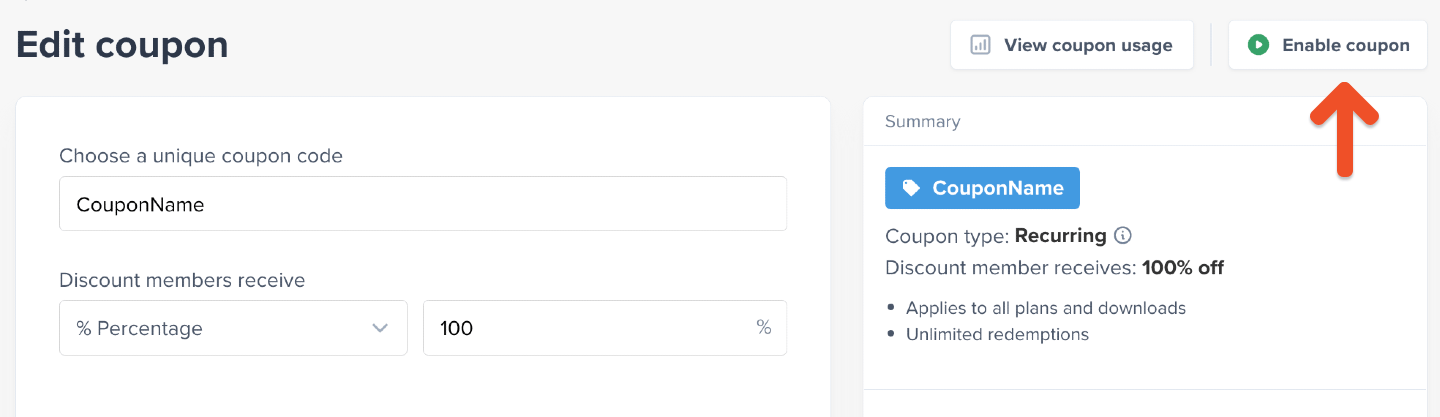This screenshot has height=417, width=1440.
Task: Open the info icon next to Recurring
Action: click(1123, 236)
